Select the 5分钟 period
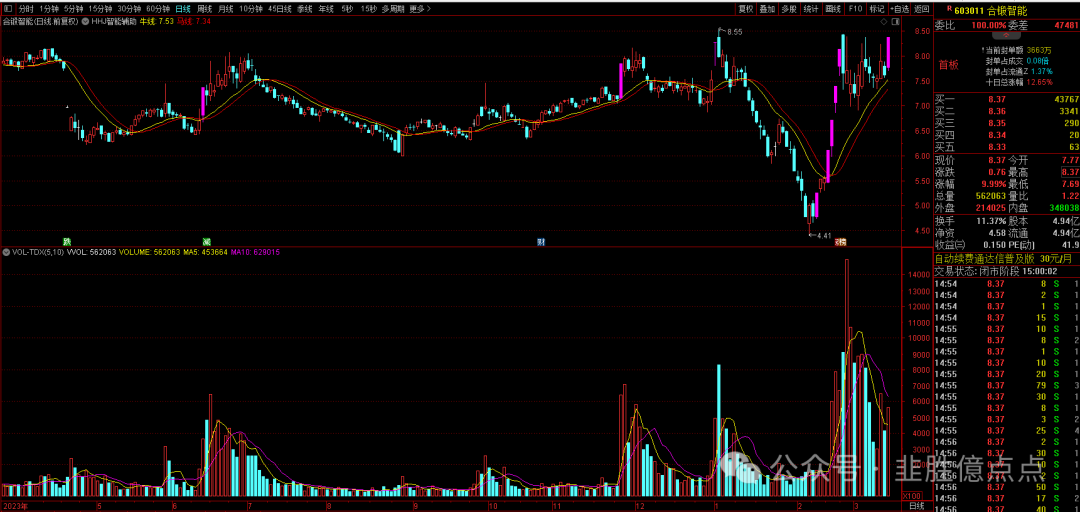1080x512 pixels. pyautogui.click(x=73, y=10)
